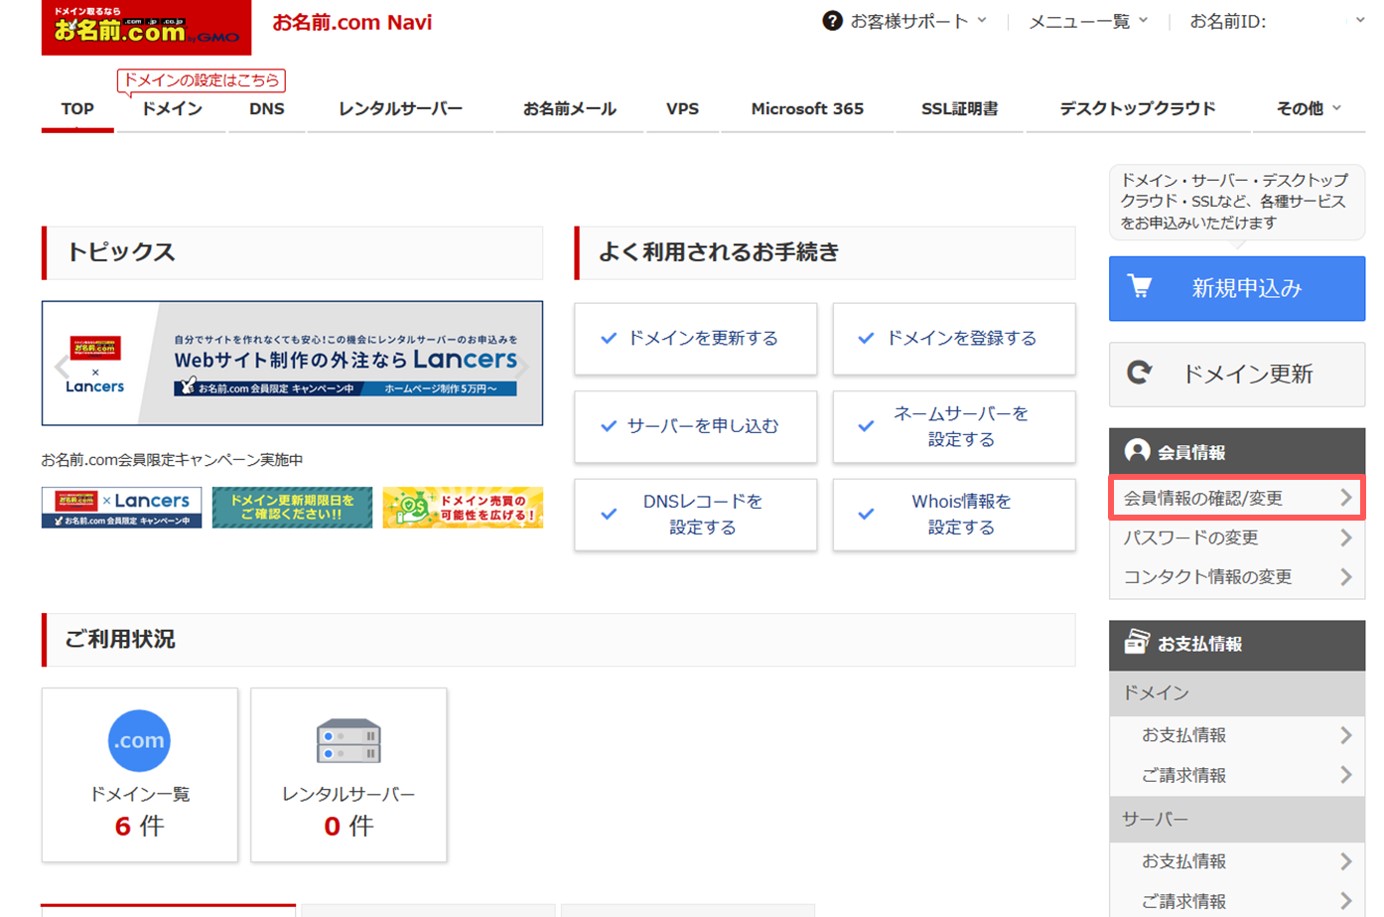Viewport: 1384px width, 917px height.
Task: Click the お名前.com logo
Action: (x=146, y=27)
